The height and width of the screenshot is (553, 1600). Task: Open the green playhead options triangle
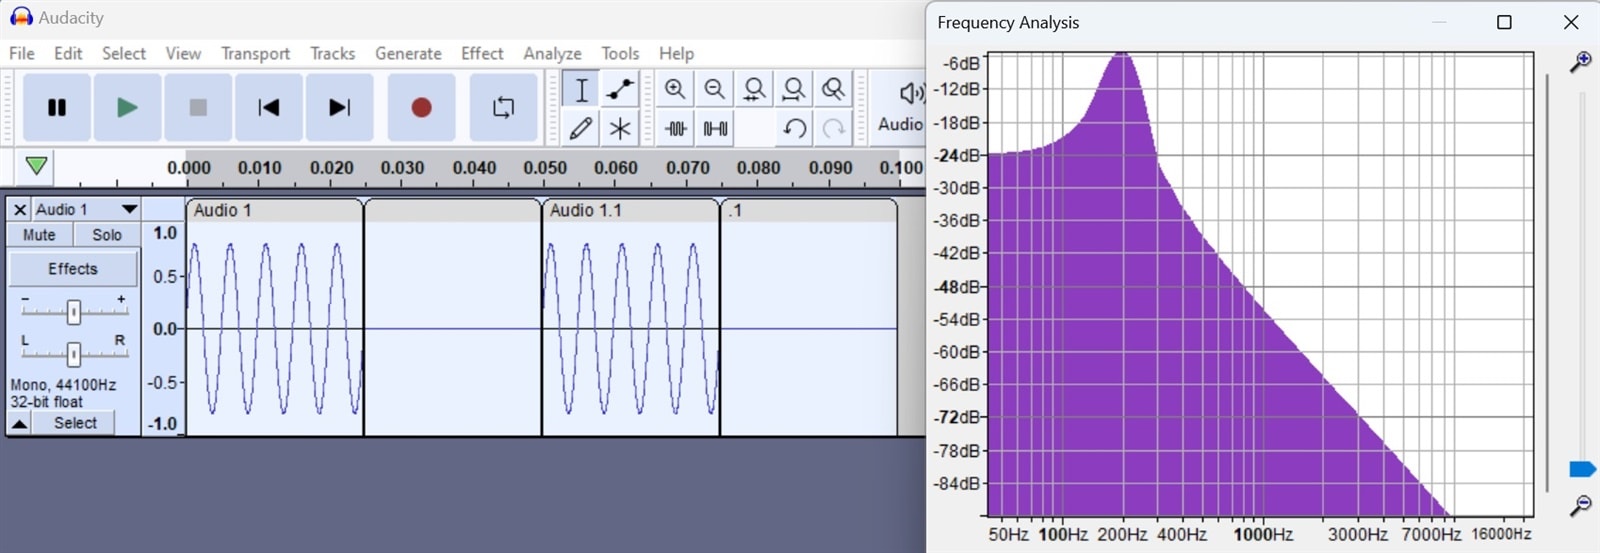[x=36, y=166]
